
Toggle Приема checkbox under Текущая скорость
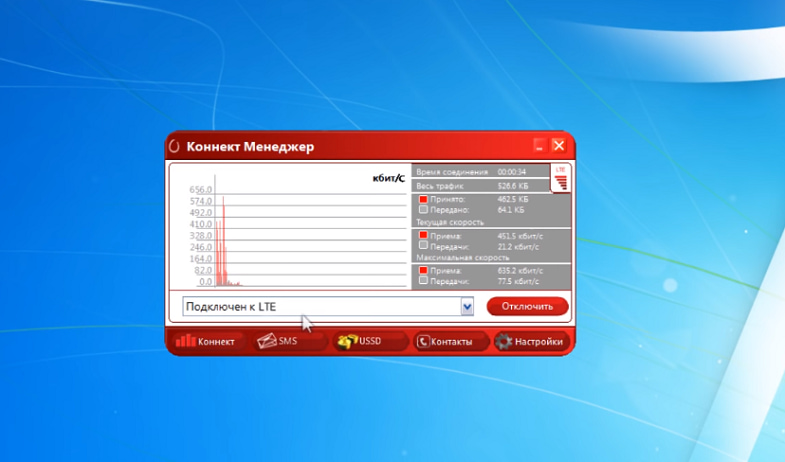423,235
